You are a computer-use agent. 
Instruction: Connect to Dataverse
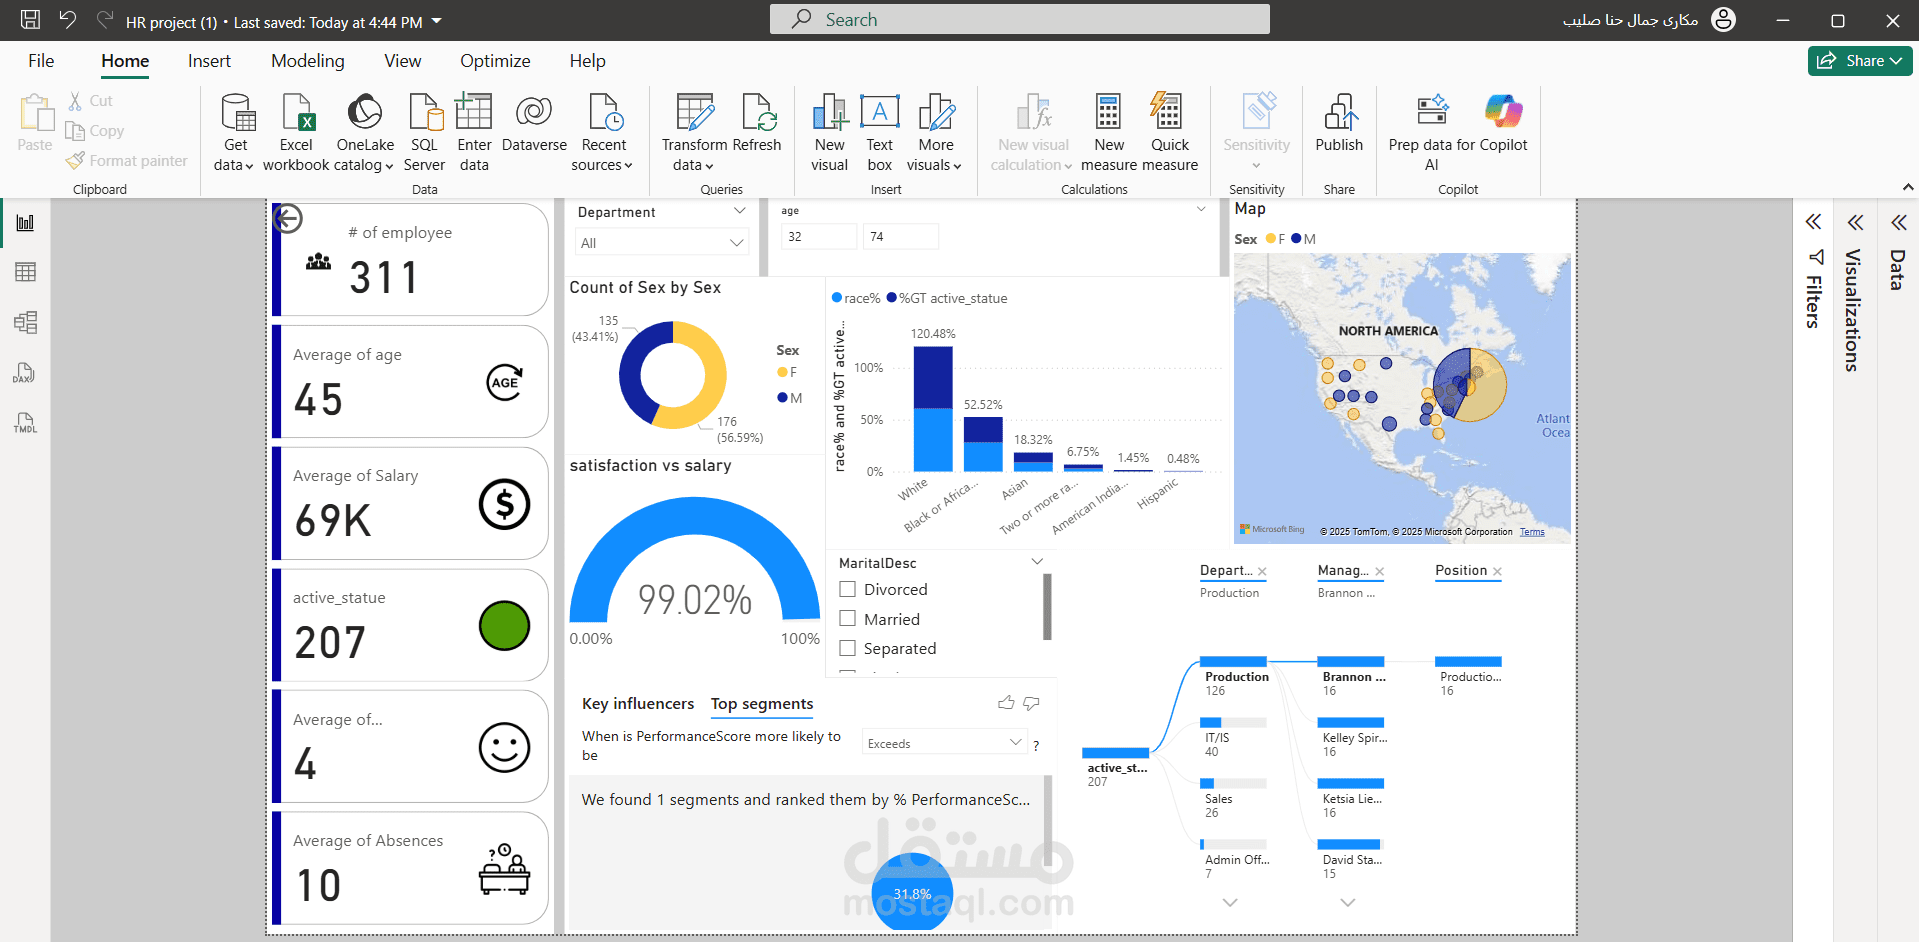pos(534,125)
